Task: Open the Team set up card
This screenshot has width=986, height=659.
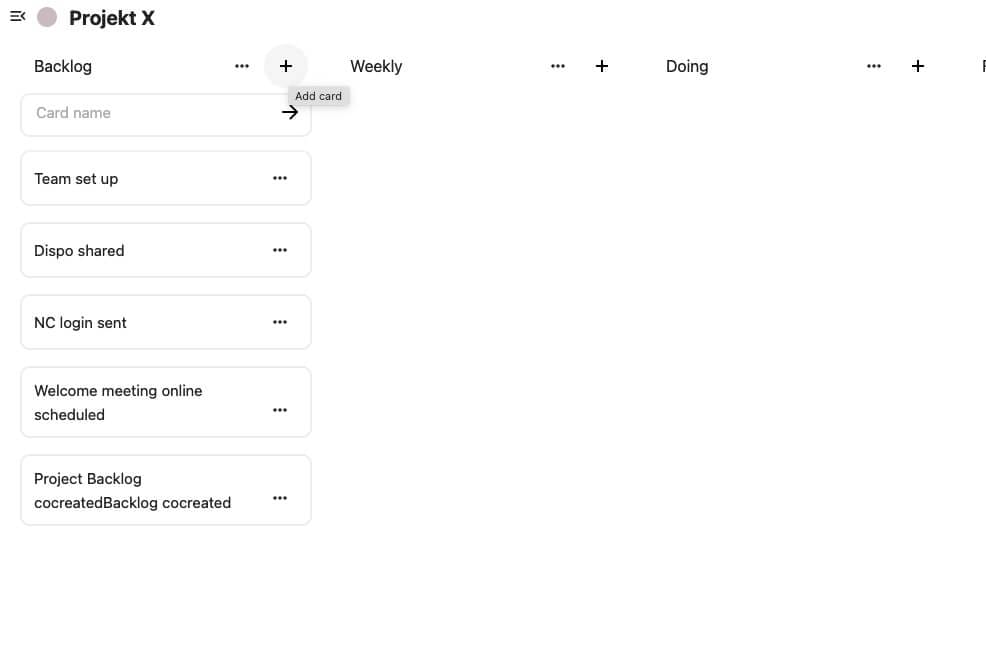Action: pos(130,178)
